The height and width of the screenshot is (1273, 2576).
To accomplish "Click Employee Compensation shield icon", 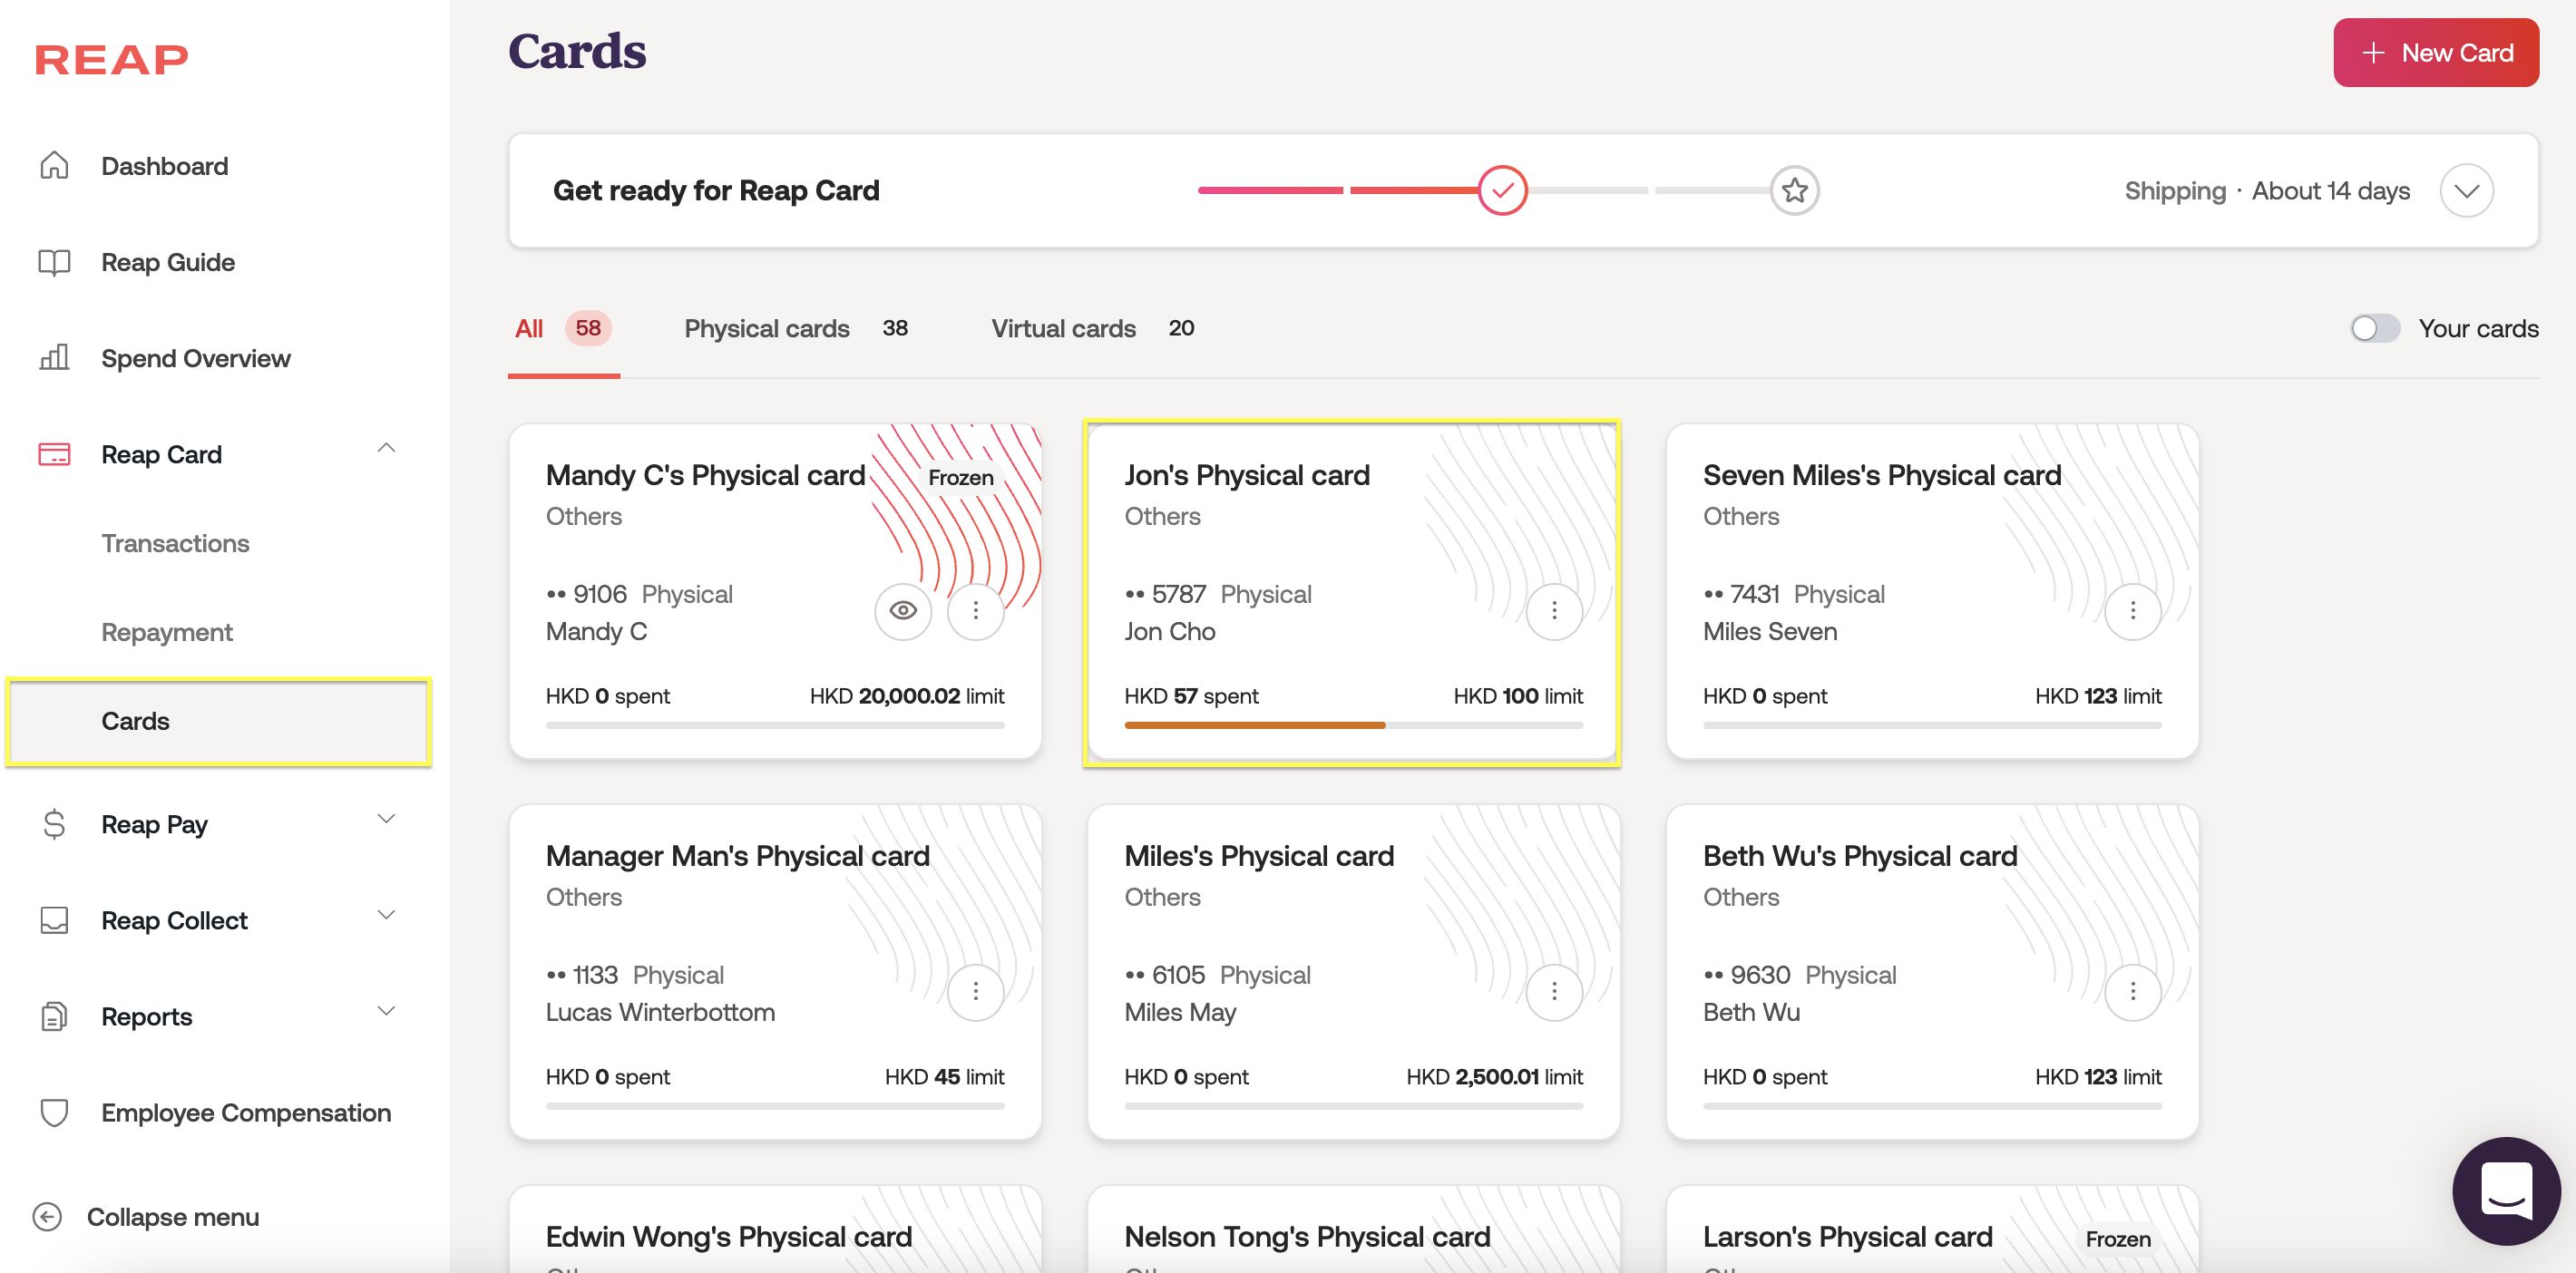I will [x=54, y=1112].
